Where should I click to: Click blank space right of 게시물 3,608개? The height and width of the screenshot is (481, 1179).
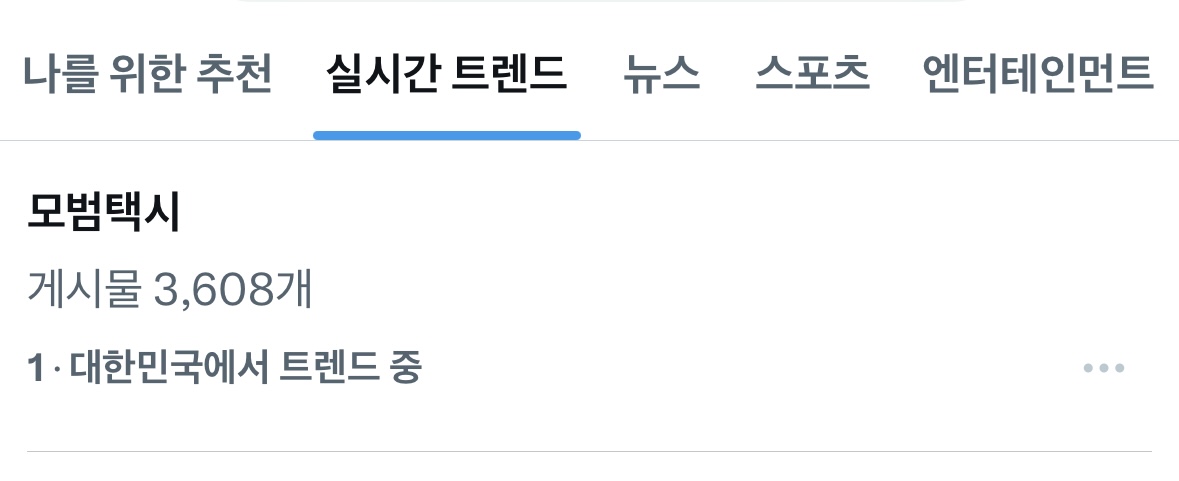714,290
